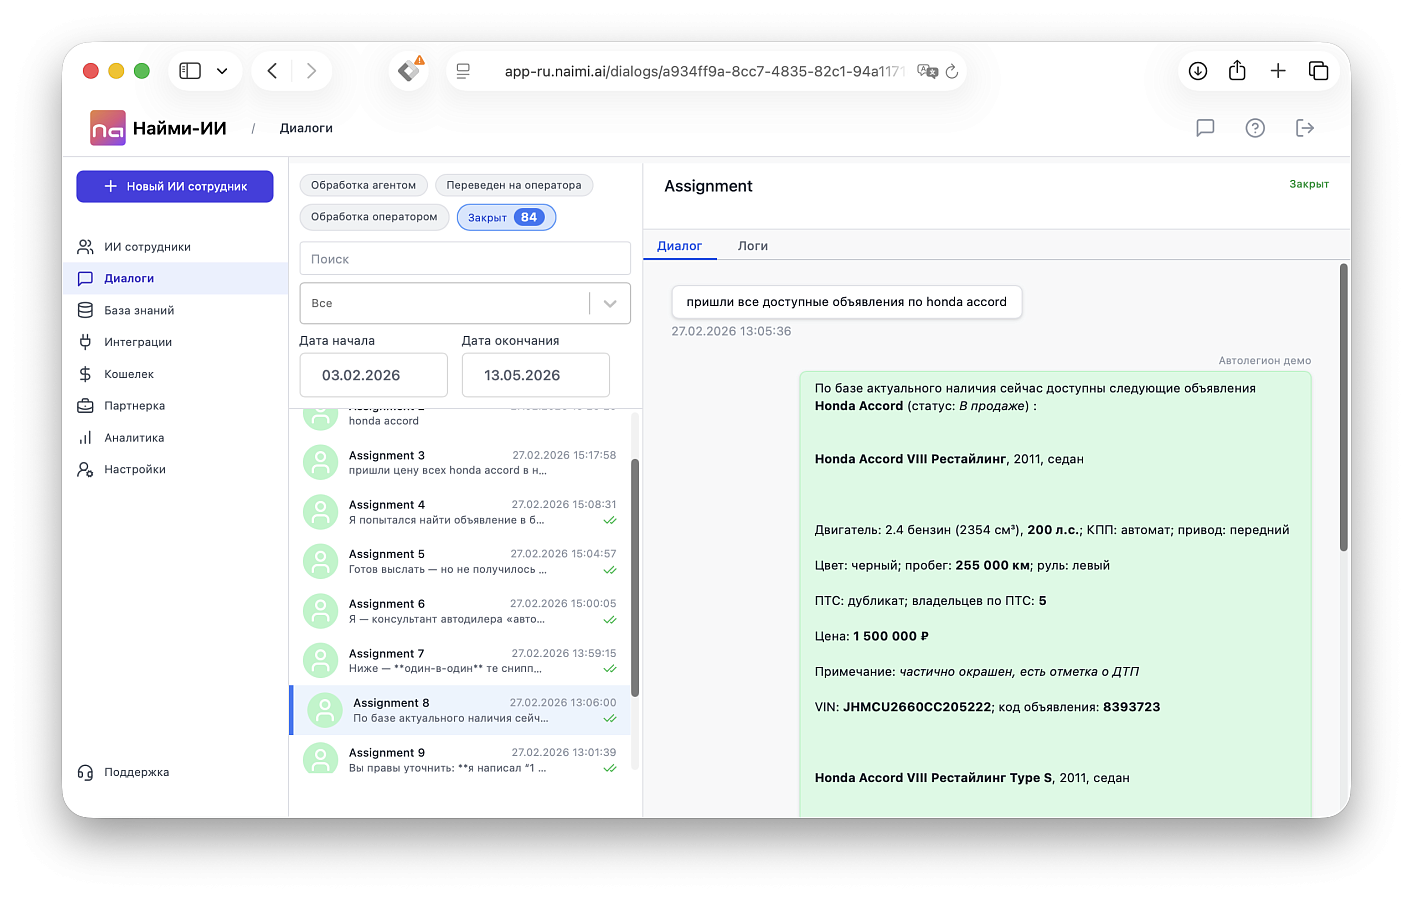Viewport: 1413px width, 900px height.
Task: Toggle the Закрыт 84 filter chip
Action: [506, 217]
